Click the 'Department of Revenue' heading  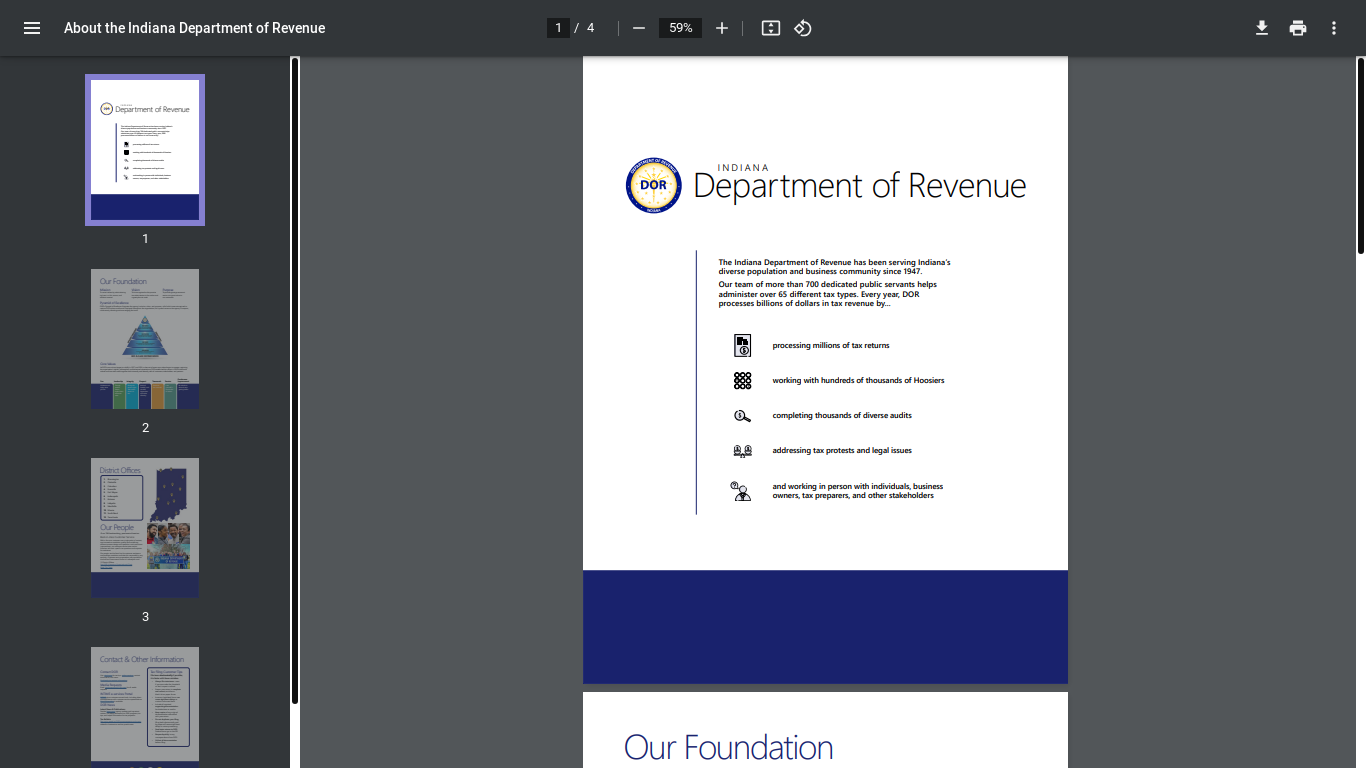click(860, 187)
